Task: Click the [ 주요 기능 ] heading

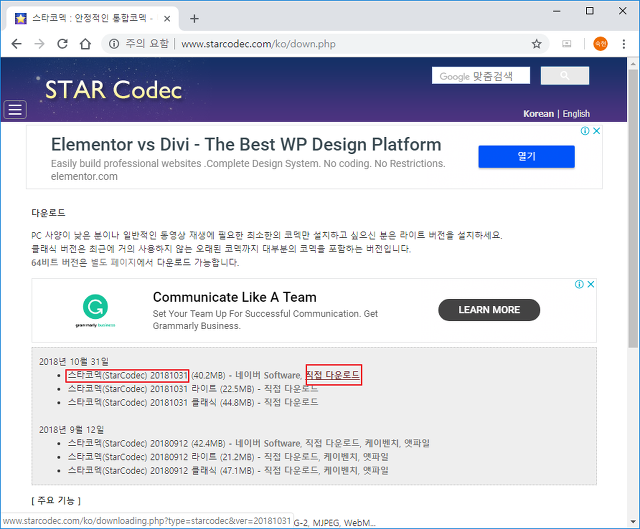Action: point(56,500)
